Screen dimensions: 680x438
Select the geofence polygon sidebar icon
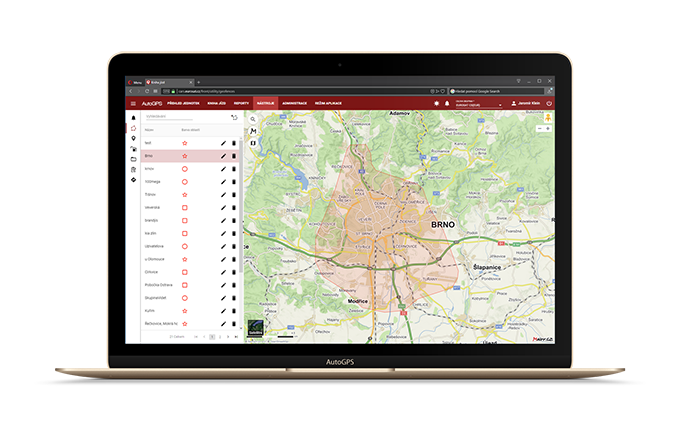pos(134,128)
